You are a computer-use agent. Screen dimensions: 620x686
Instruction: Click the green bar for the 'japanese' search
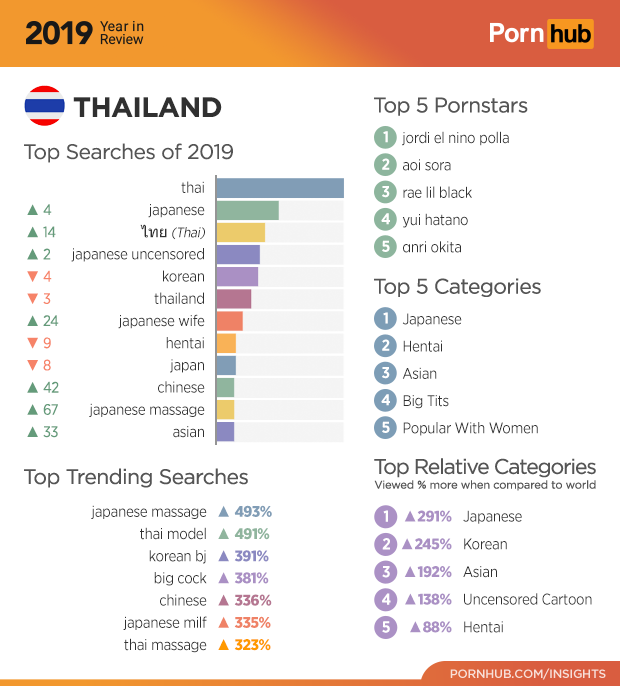(247, 210)
